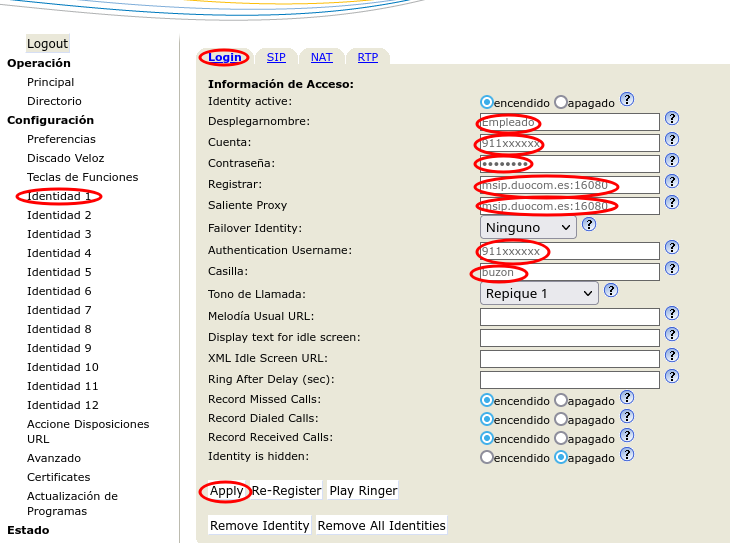This screenshot has width=730, height=543.
Task: Click help icon next to Tono de Llamada
Action: (611, 291)
